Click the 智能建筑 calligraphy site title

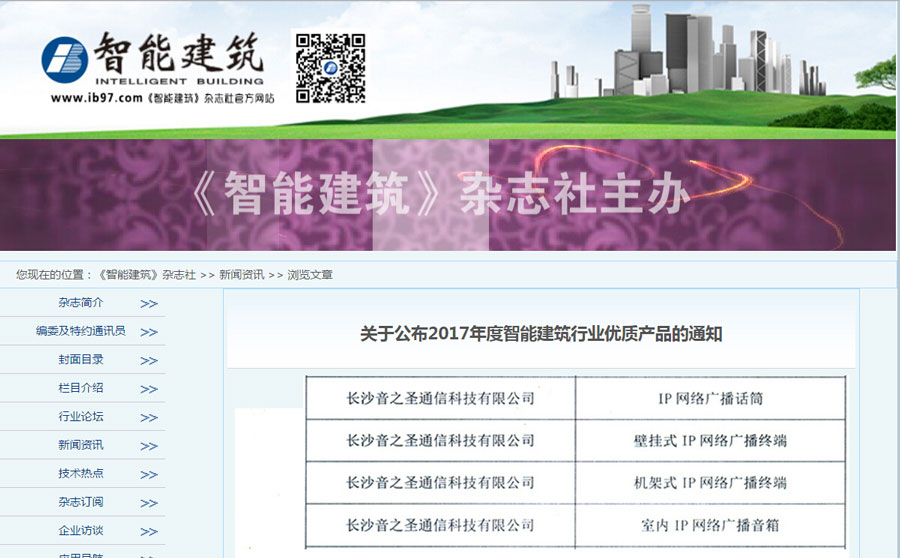(179, 53)
